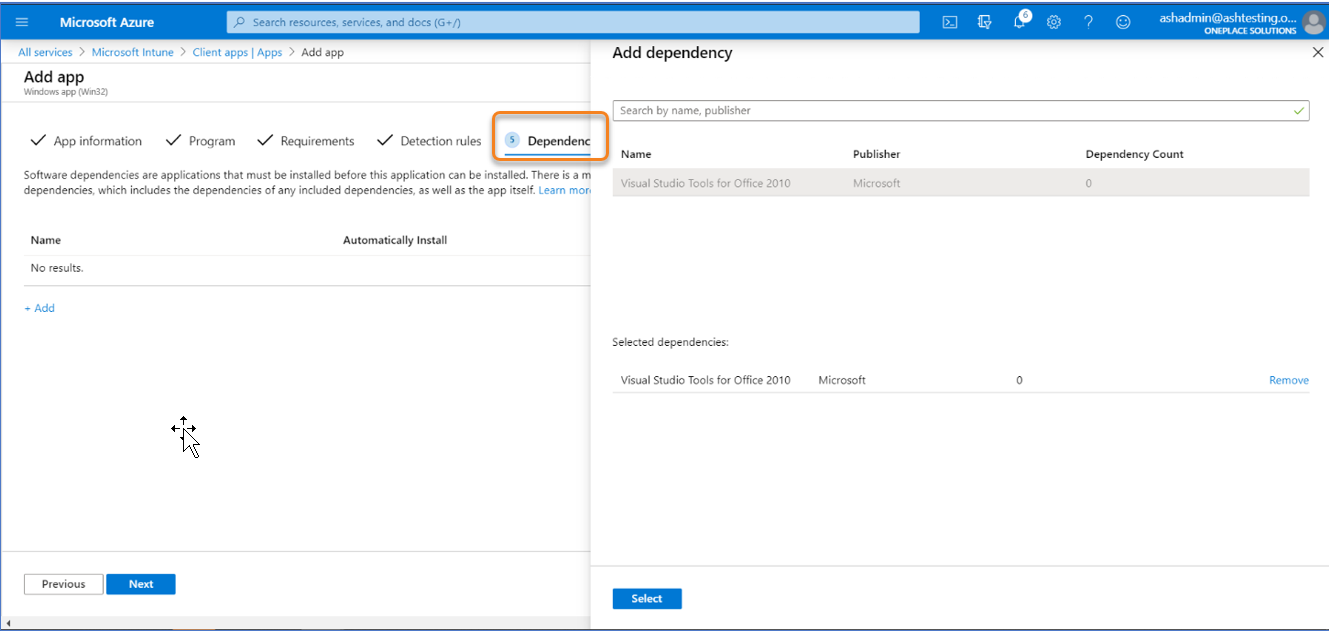Image resolution: width=1329 pixels, height=631 pixels.
Task: Click the Name column header in dependency list
Action: 636,154
